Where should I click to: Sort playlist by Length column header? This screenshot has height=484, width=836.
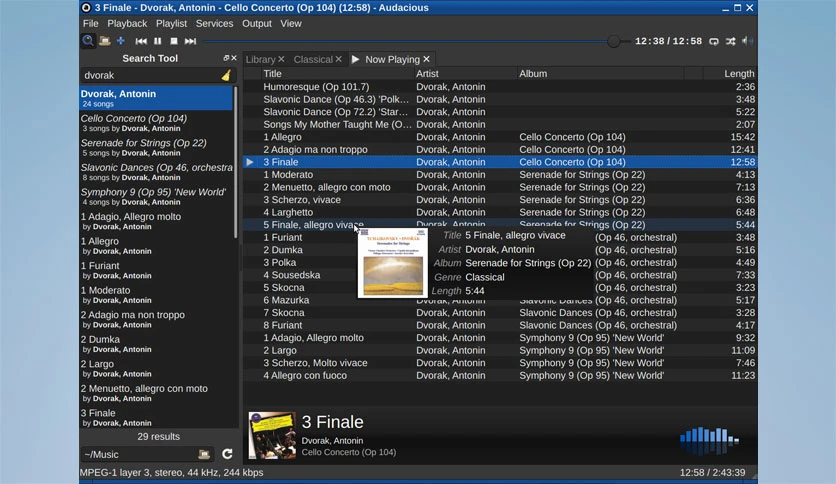(x=730, y=74)
